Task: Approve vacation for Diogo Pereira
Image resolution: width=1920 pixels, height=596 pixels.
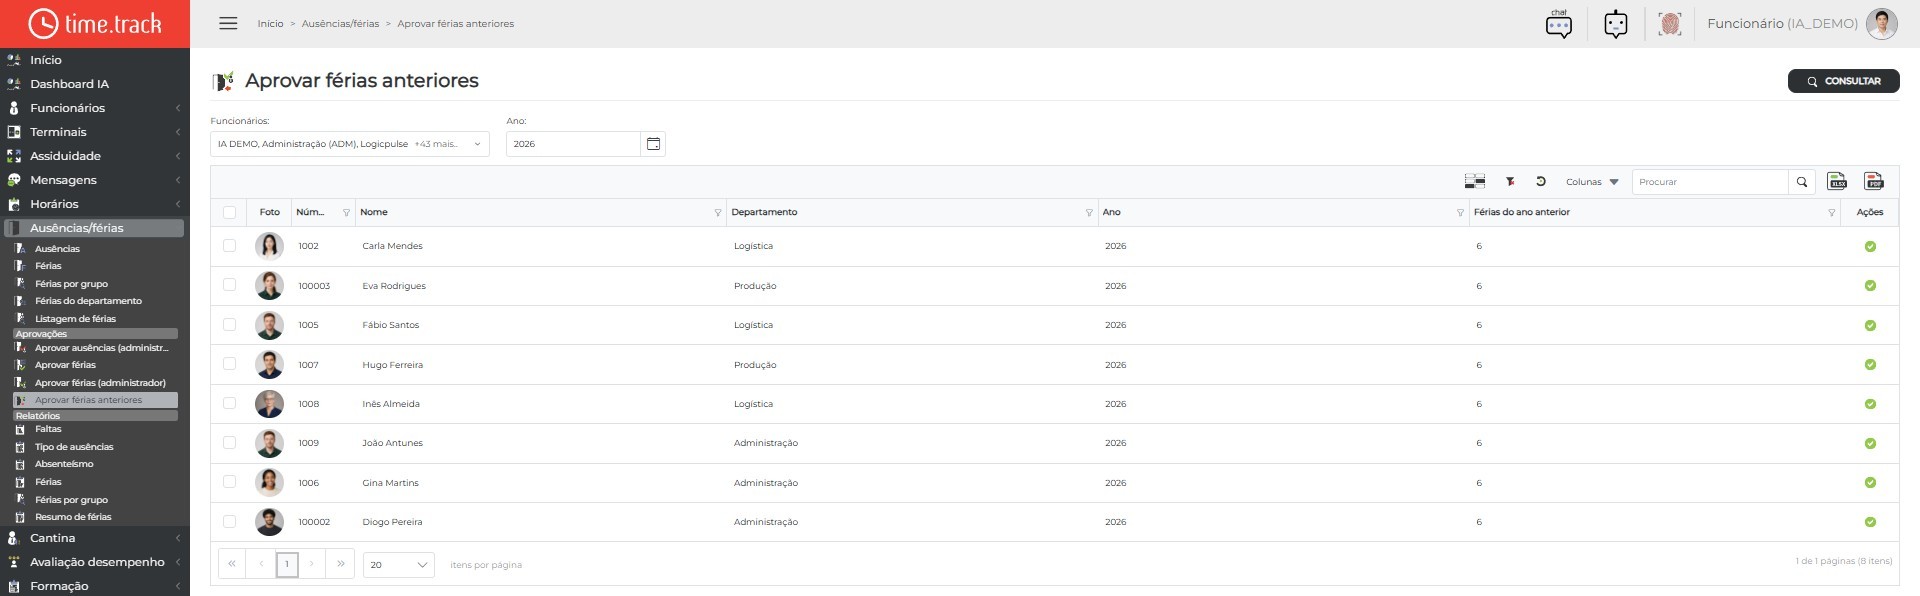Action: coord(1870,522)
